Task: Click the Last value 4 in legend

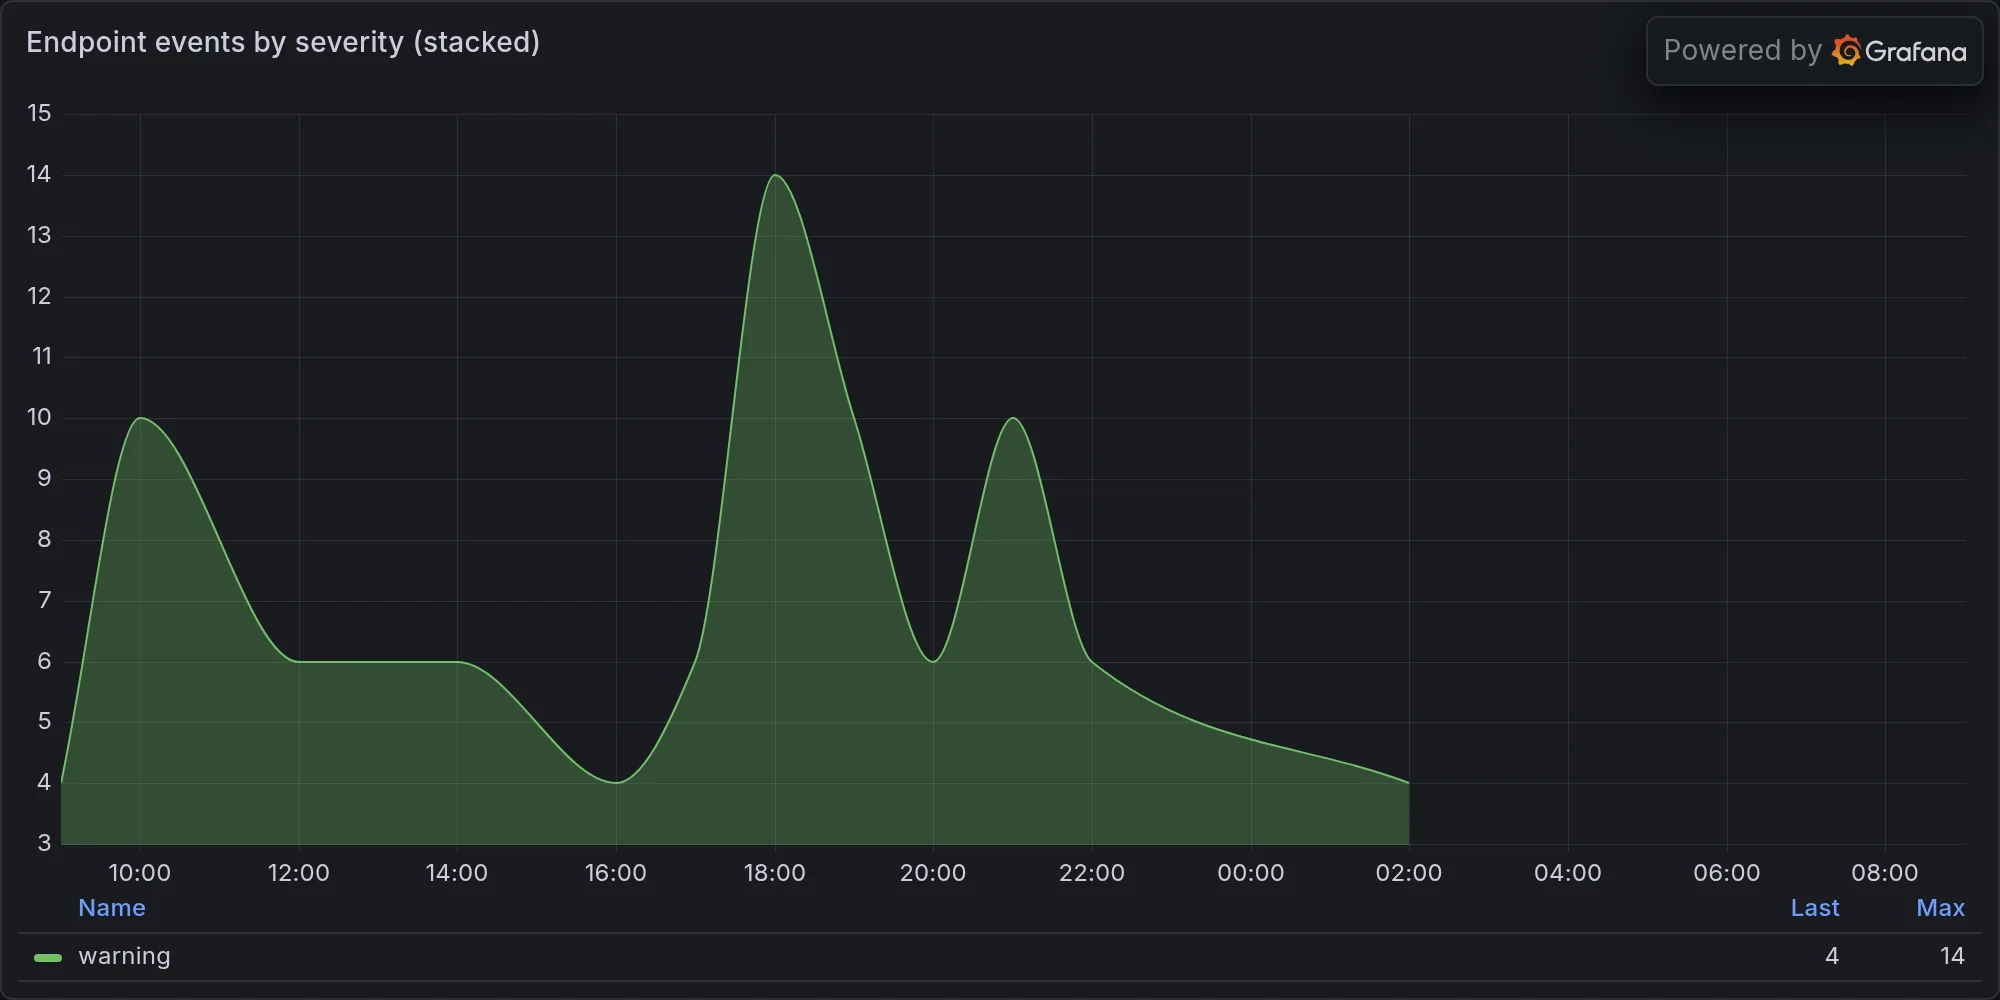Action: [x=1832, y=956]
